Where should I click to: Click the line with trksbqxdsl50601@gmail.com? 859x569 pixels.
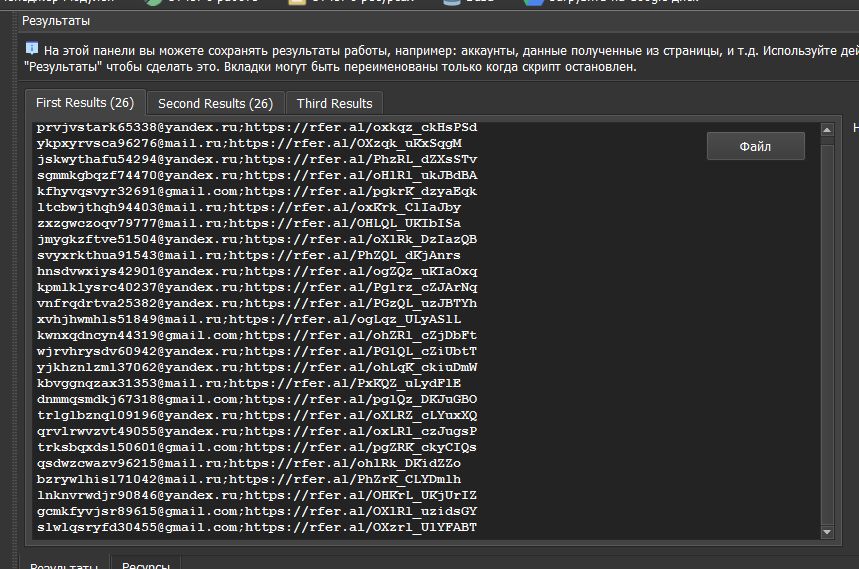point(257,447)
